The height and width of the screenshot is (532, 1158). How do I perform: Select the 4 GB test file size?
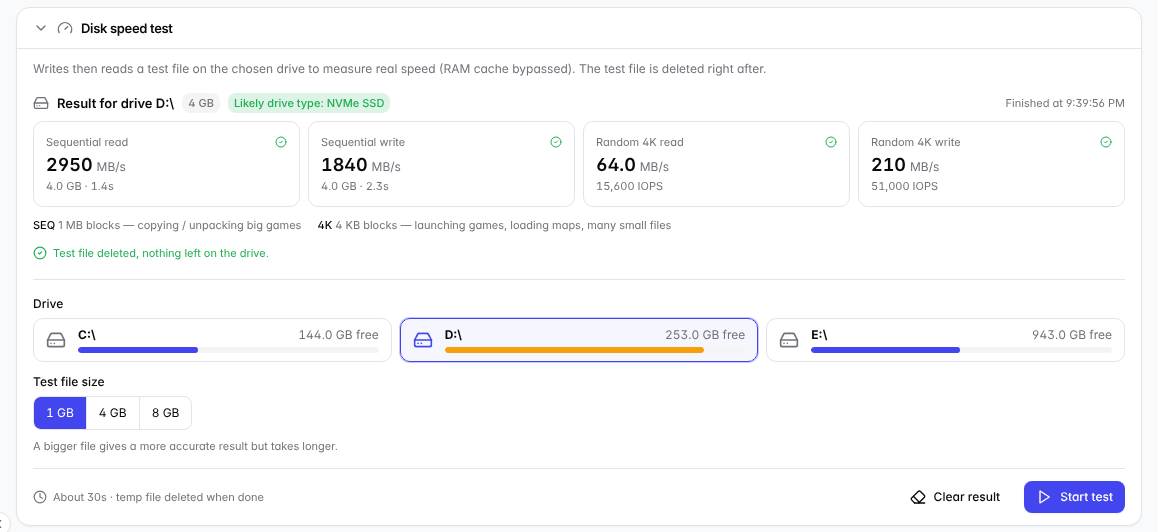pos(113,413)
